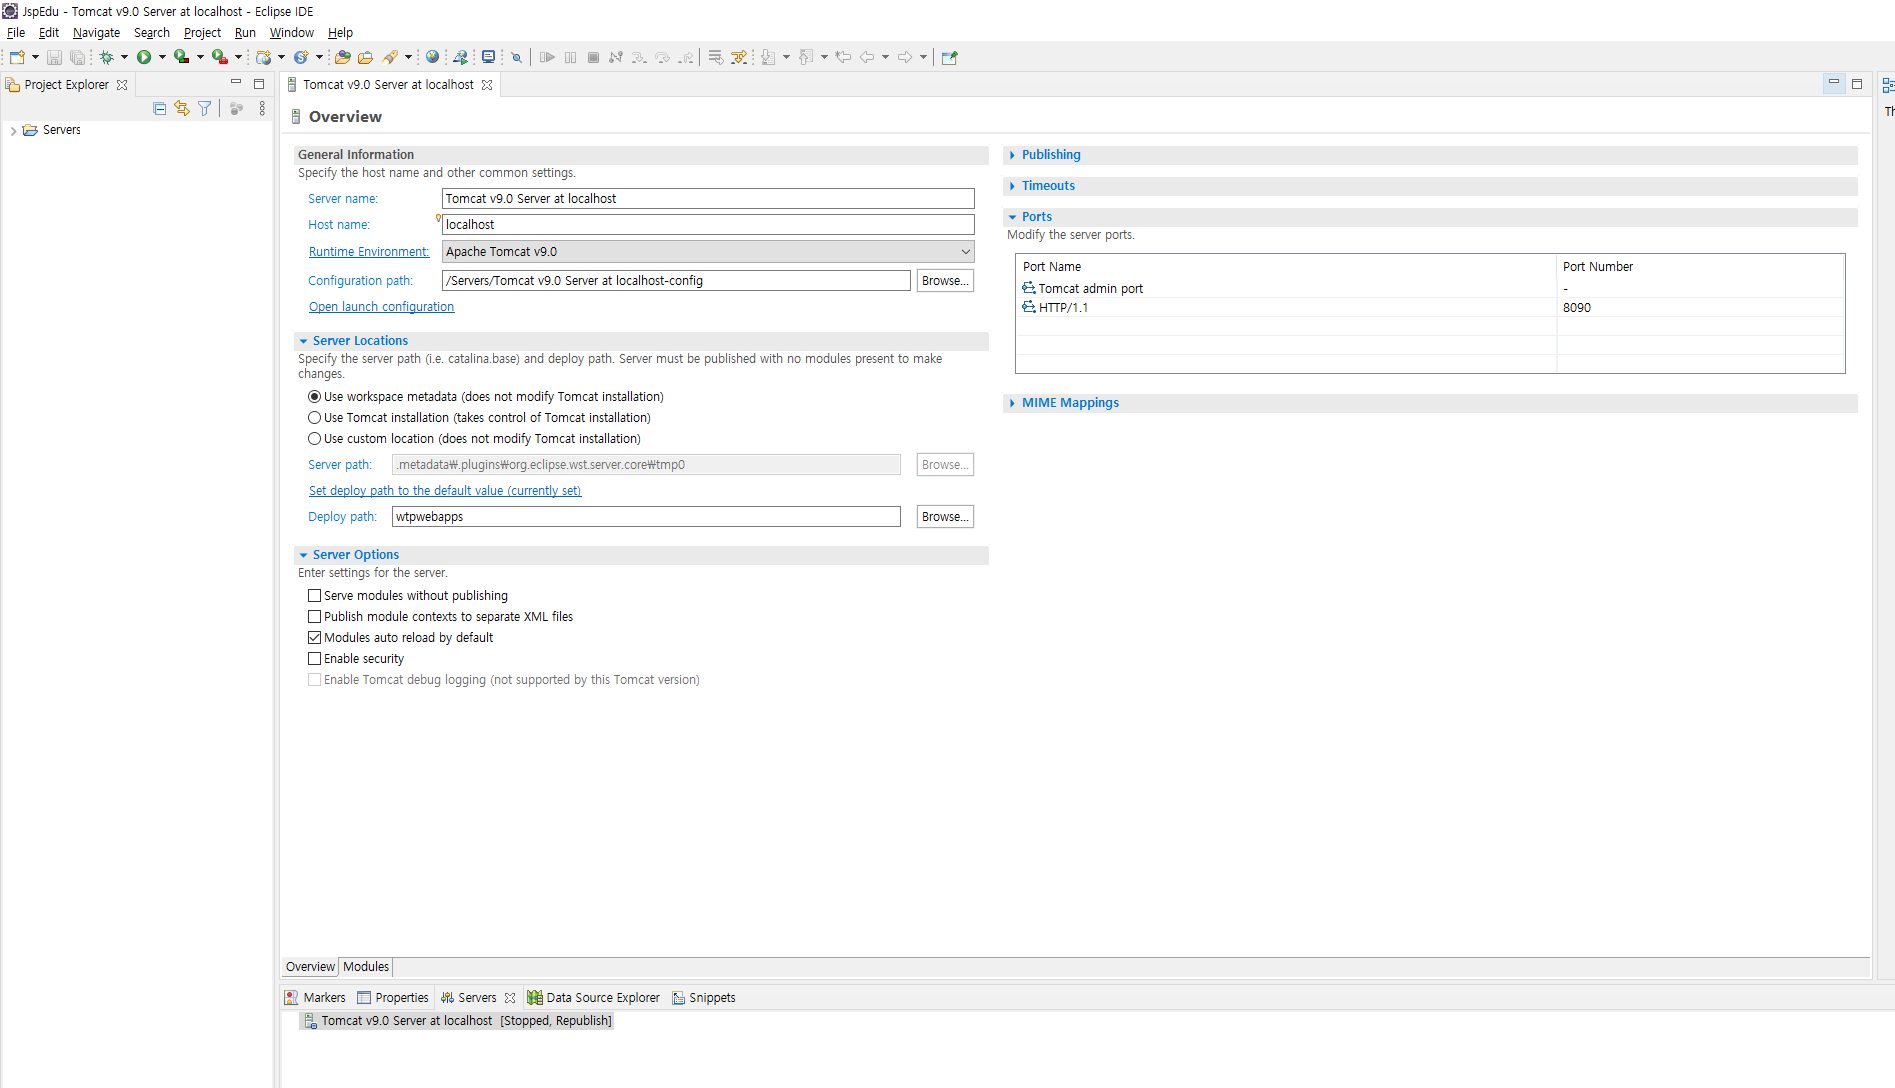1895x1088 pixels.
Task: Click the Resume debug toolbar icon
Action: pos(547,57)
